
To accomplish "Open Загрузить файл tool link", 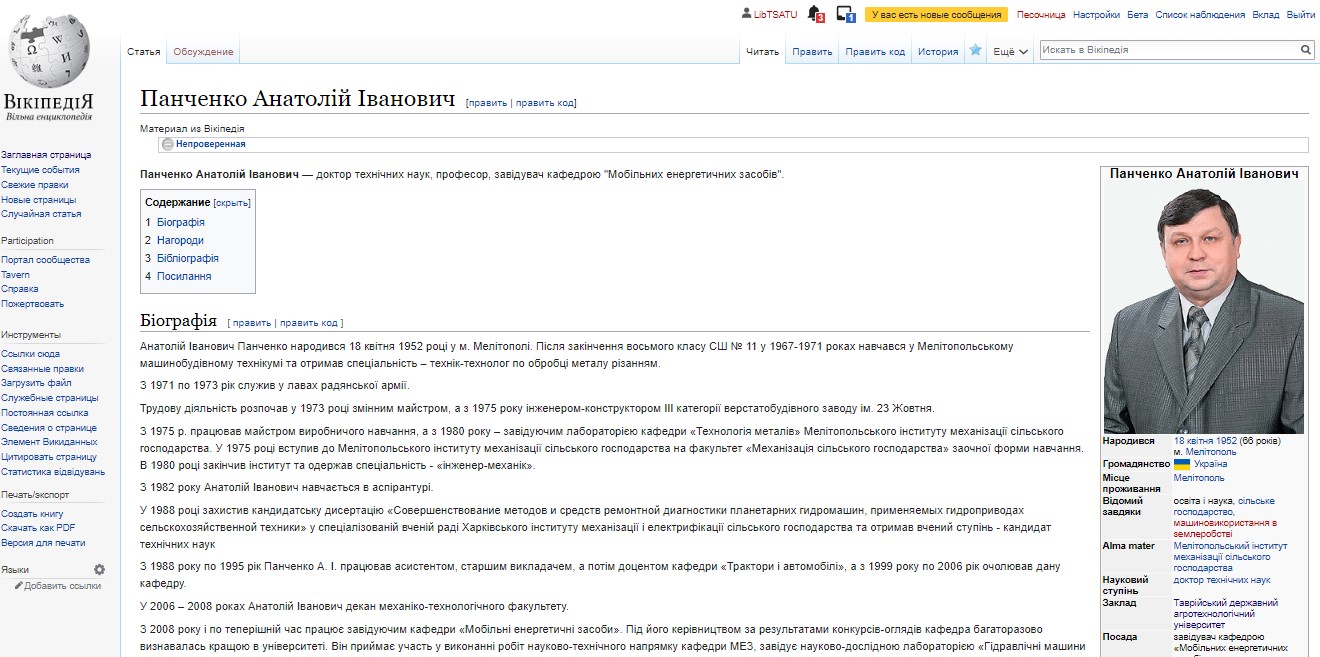I will click(x=37, y=383).
